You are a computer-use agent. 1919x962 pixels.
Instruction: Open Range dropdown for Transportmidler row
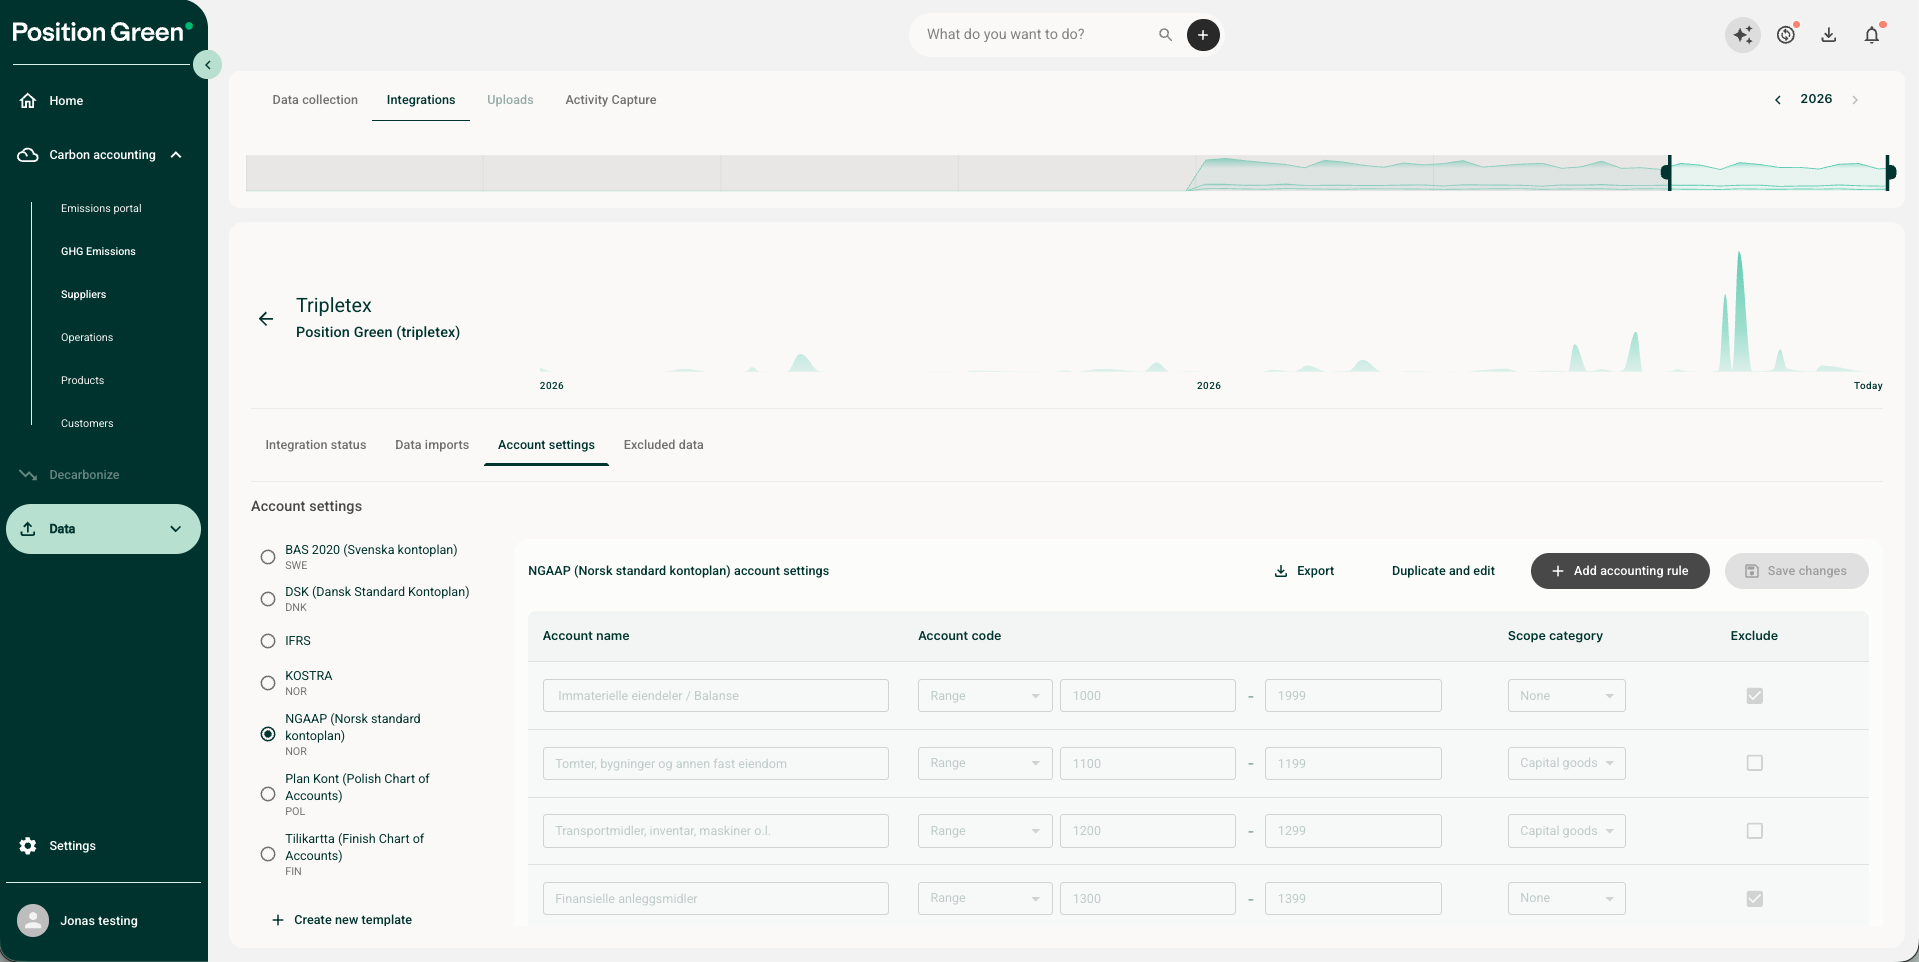(x=985, y=831)
